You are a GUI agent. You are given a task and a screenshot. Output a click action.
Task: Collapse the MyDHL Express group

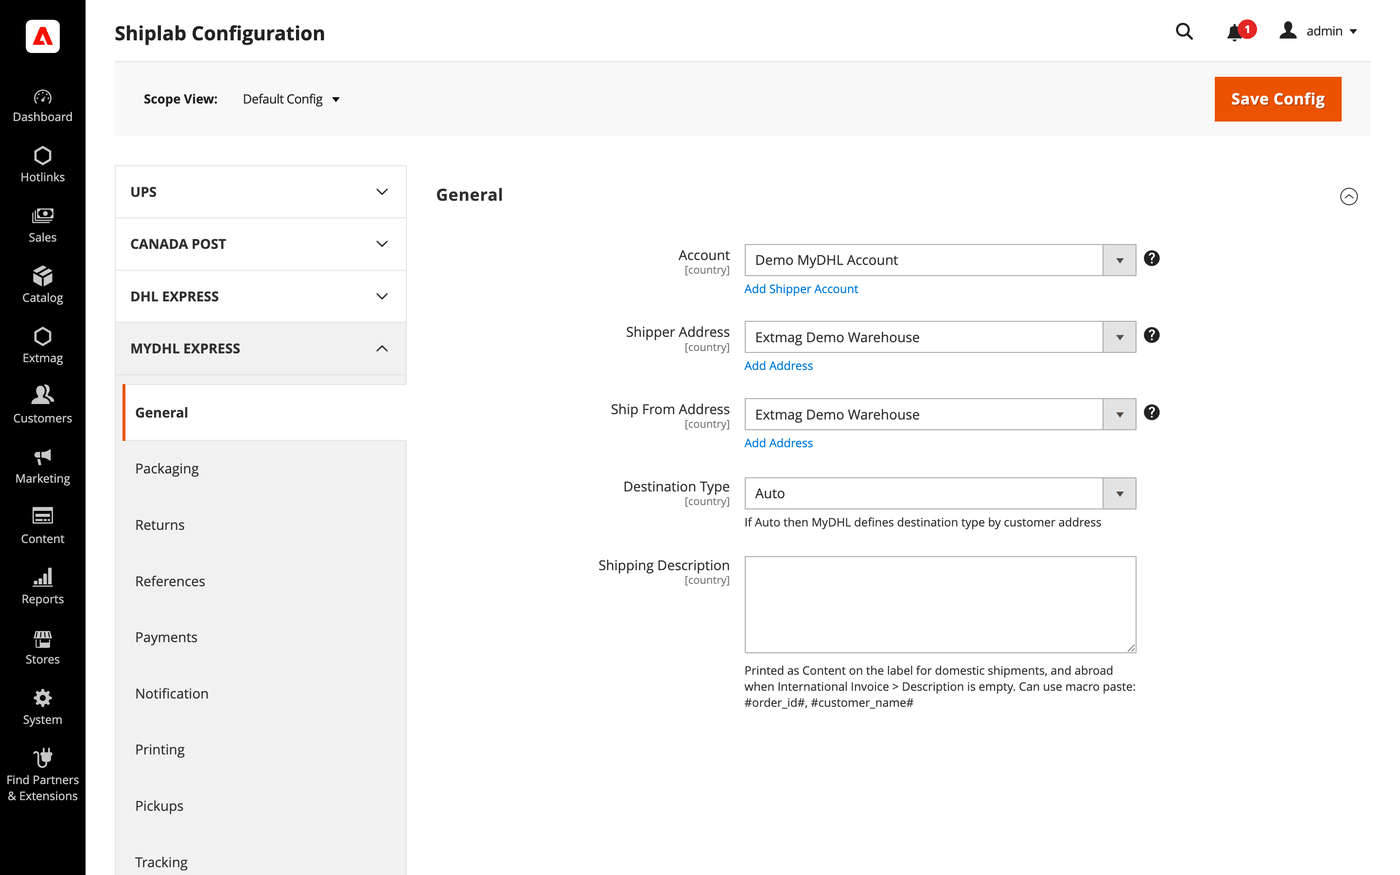click(x=261, y=349)
